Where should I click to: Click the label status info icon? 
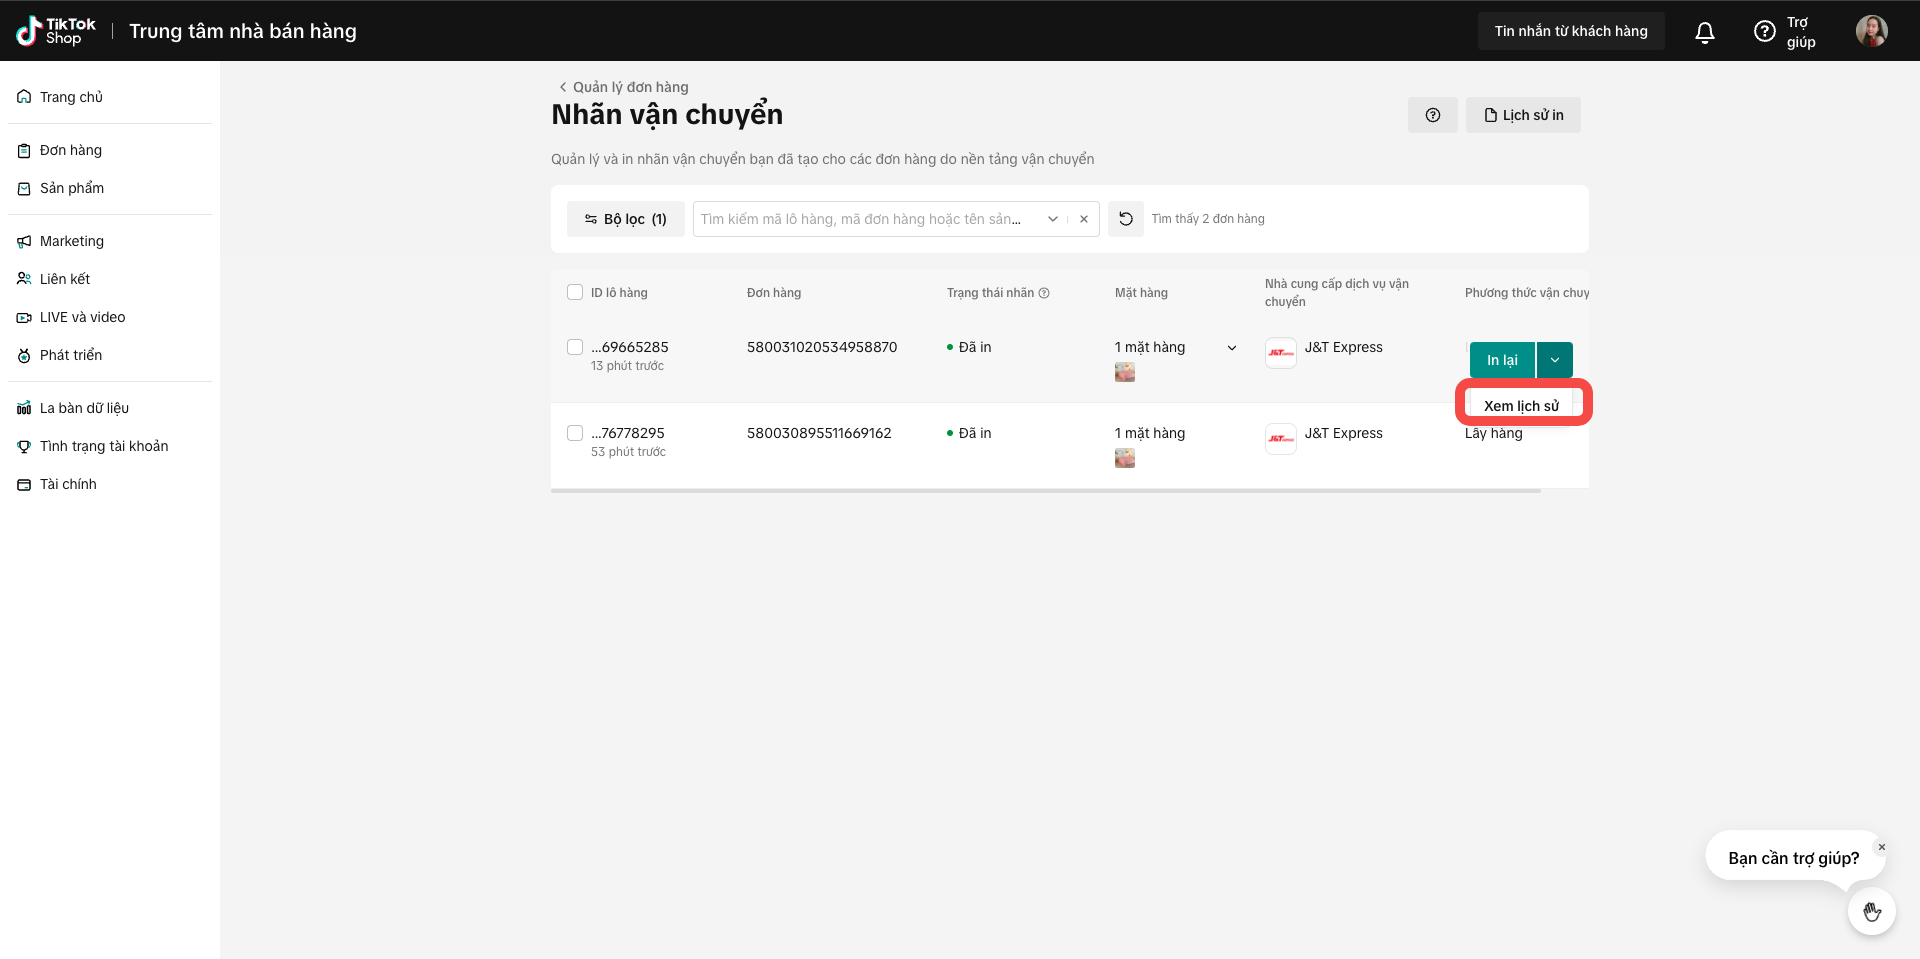coord(1044,293)
